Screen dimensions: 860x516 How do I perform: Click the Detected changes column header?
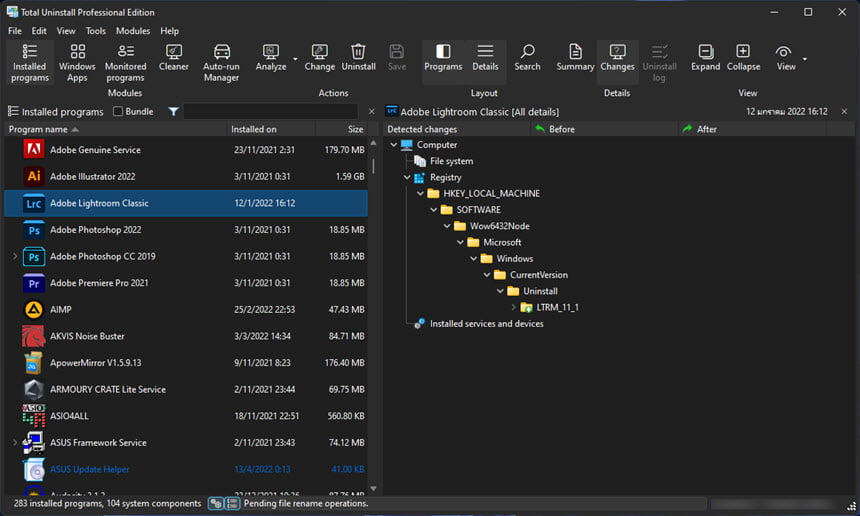pyautogui.click(x=457, y=129)
